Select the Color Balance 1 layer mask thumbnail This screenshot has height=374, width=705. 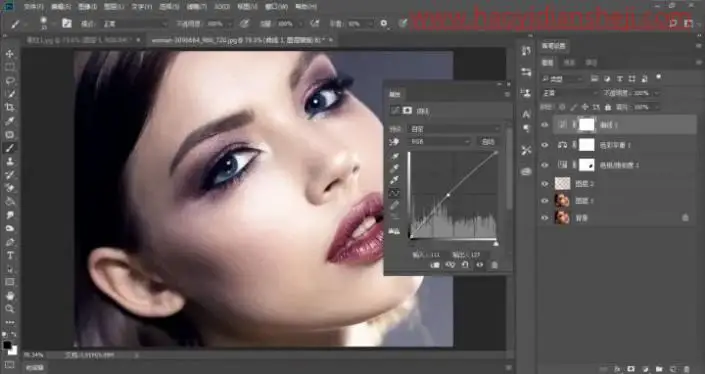pos(587,145)
